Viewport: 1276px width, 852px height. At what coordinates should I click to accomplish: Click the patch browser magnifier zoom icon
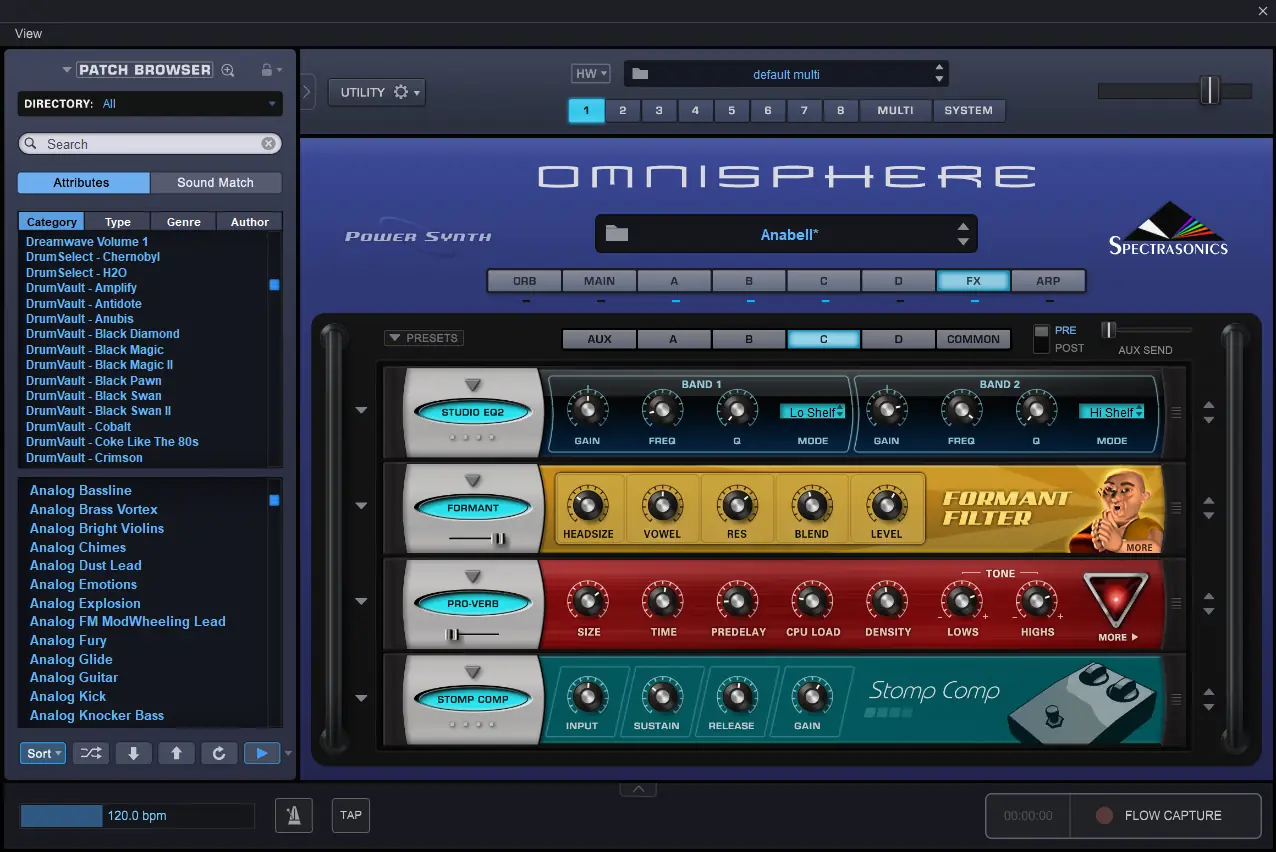click(228, 70)
